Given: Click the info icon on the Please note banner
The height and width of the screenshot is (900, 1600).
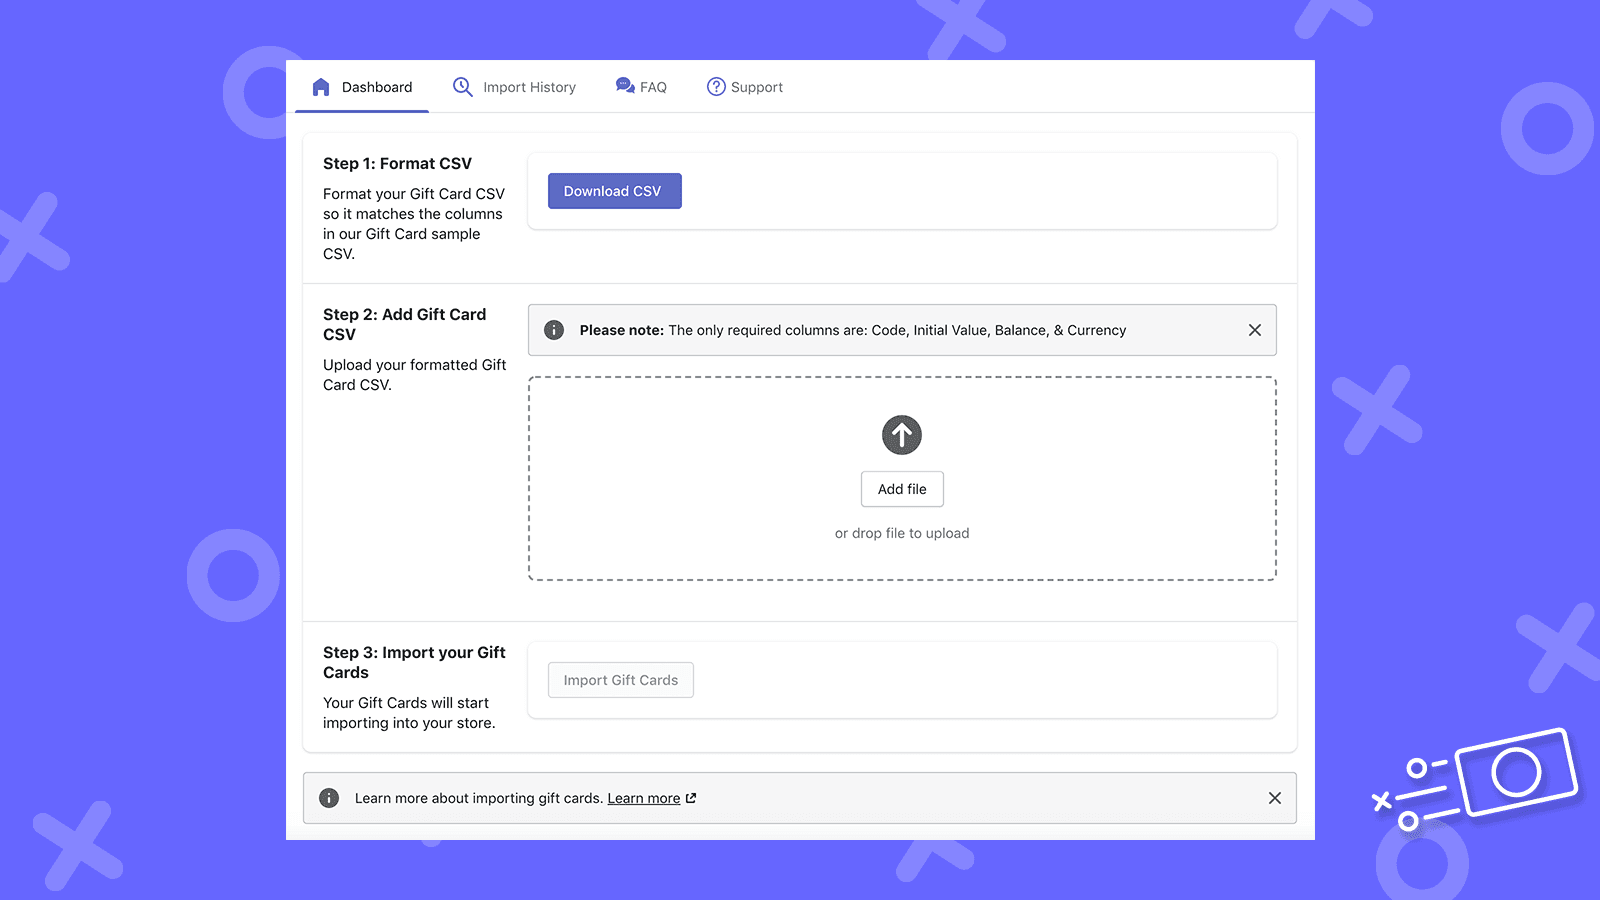Looking at the screenshot, I should (x=553, y=329).
